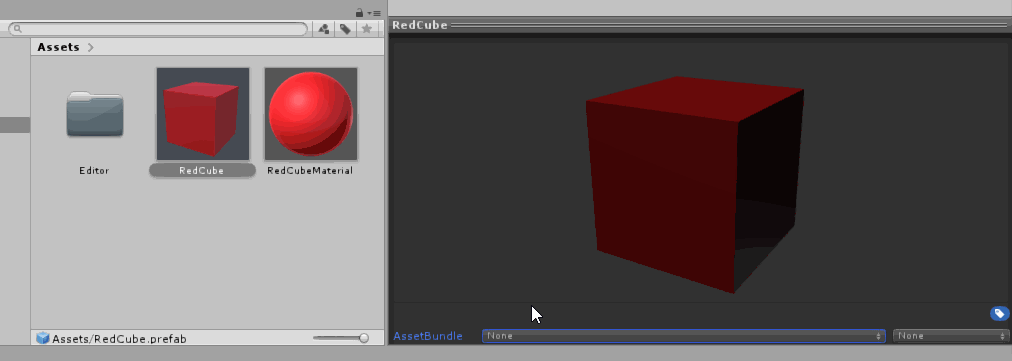Click the RedCube 3D preview area

point(700,172)
